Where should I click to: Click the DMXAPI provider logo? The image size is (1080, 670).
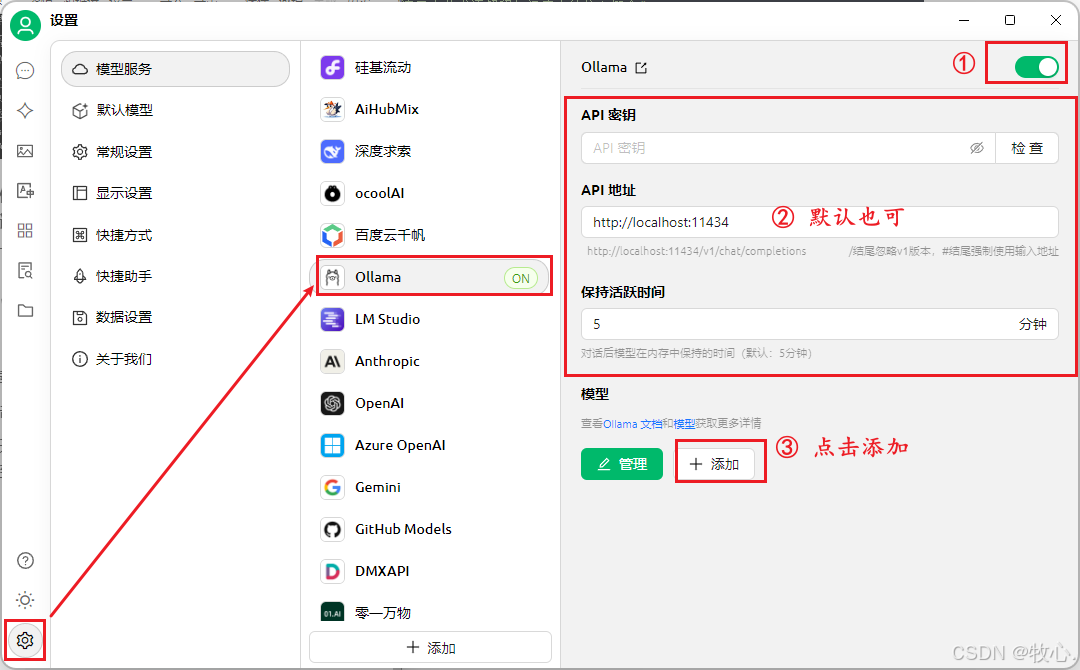point(333,572)
